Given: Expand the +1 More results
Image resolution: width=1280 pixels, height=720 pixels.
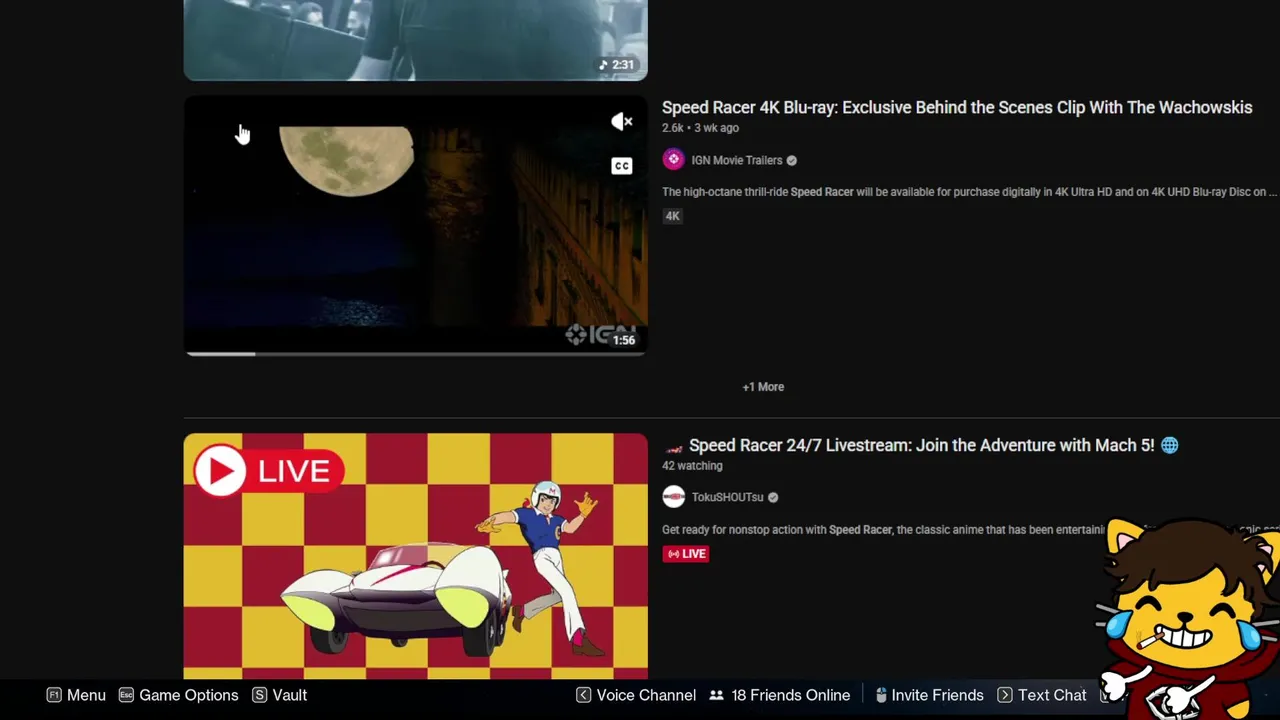Looking at the screenshot, I should click(763, 387).
